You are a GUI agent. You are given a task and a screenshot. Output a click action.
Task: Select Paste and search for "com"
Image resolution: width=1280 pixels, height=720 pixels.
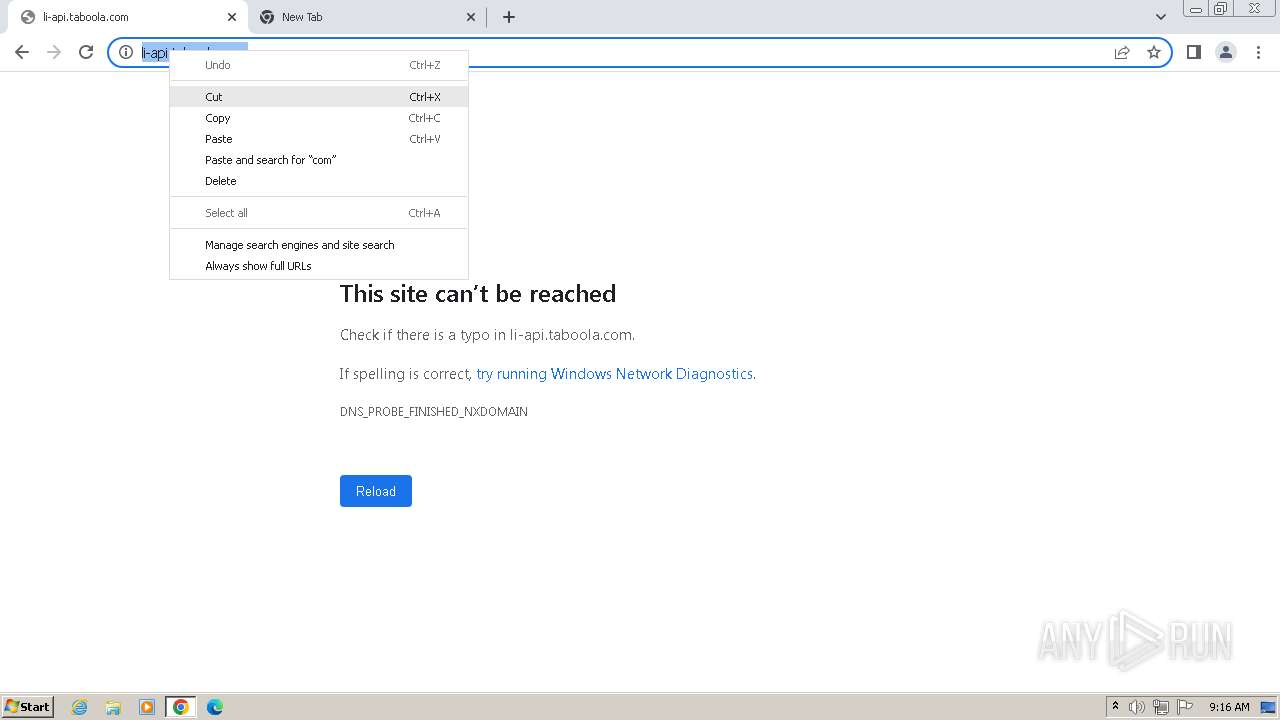click(319, 160)
